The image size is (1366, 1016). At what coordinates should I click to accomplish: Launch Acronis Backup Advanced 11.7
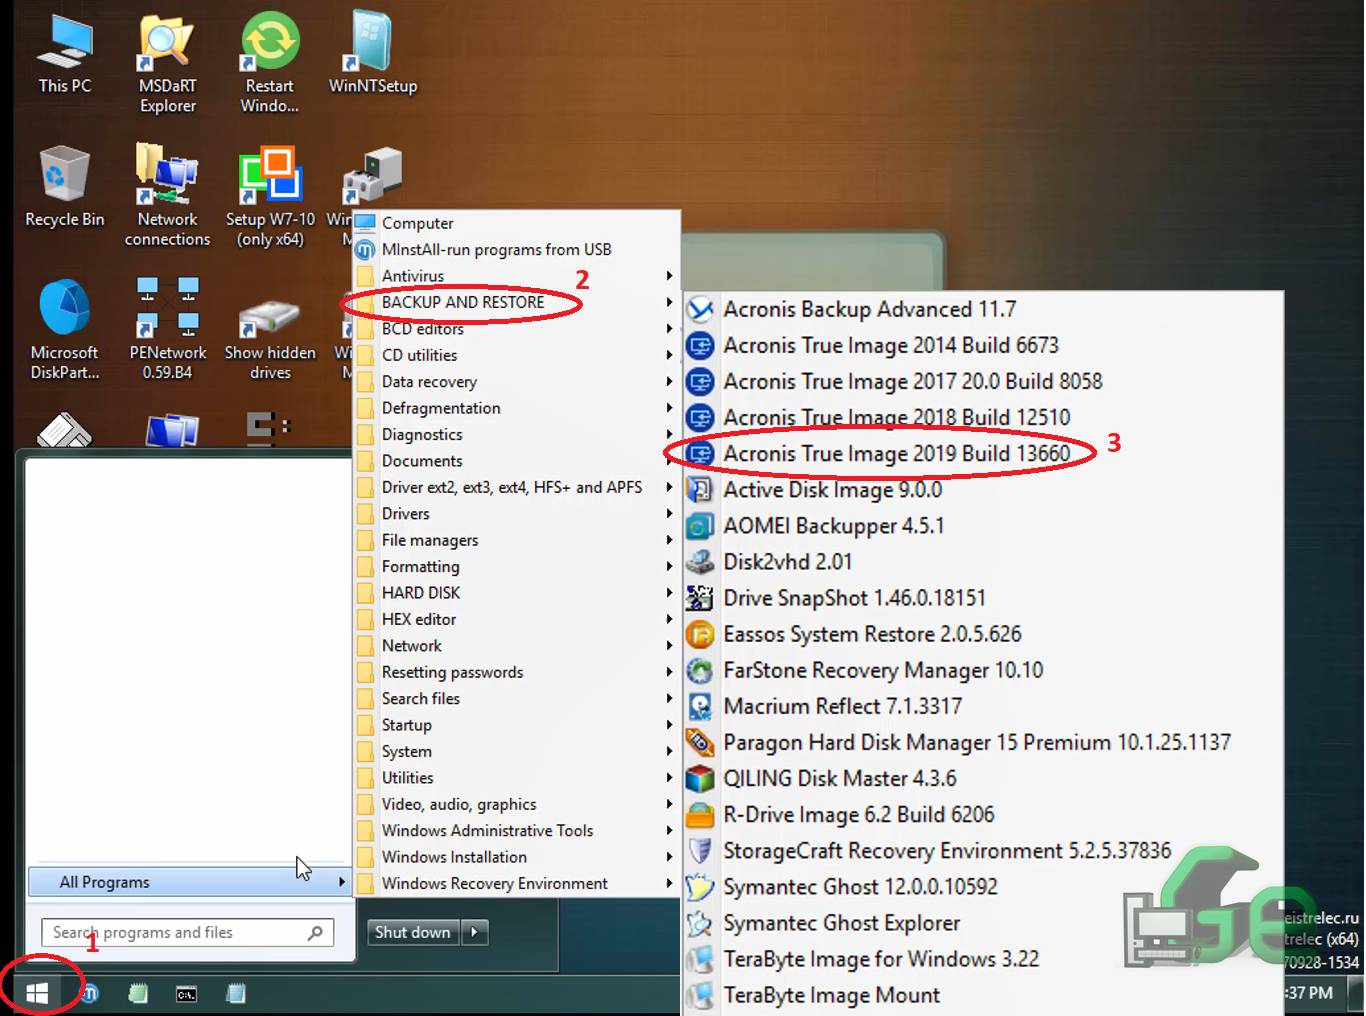click(982, 309)
